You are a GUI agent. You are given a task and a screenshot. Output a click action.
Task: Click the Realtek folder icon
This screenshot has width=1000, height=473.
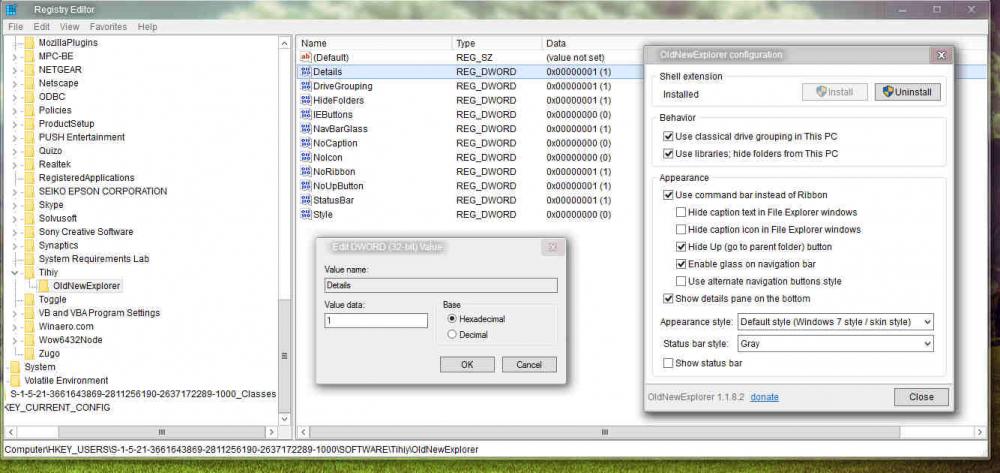tap(29, 164)
